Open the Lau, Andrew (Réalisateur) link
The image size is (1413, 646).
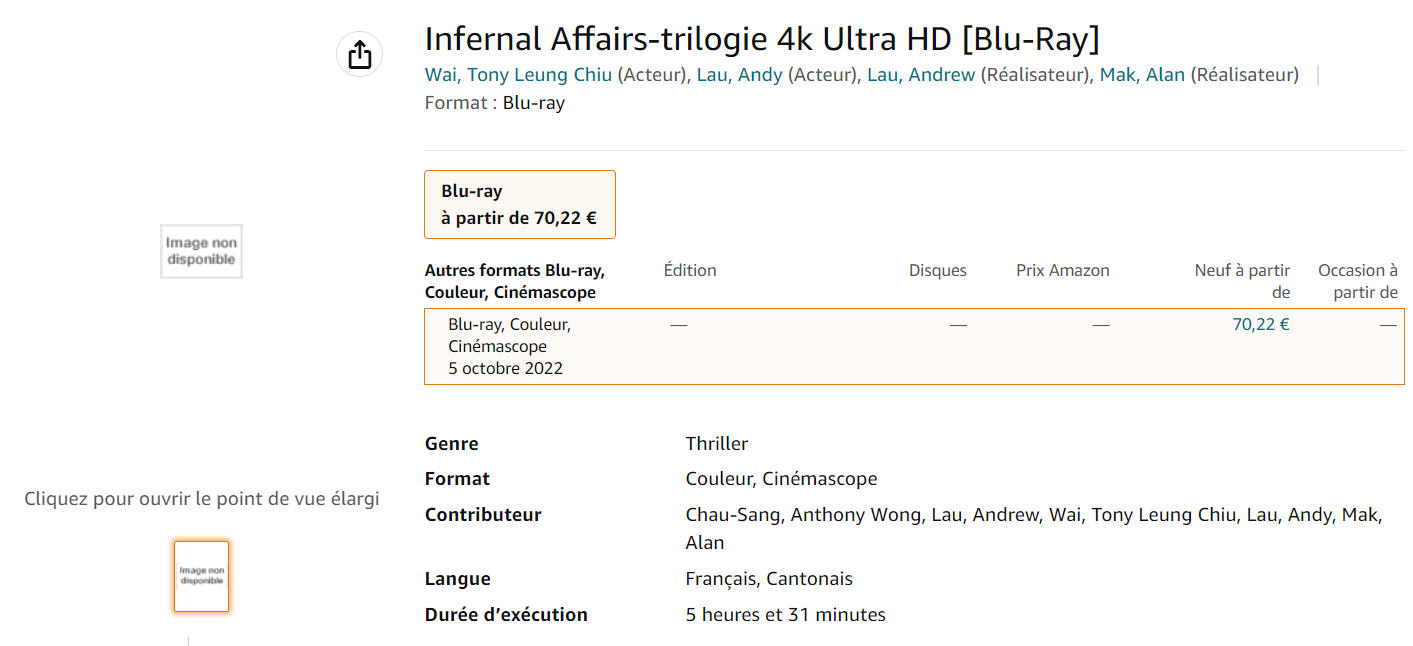click(x=920, y=75)
